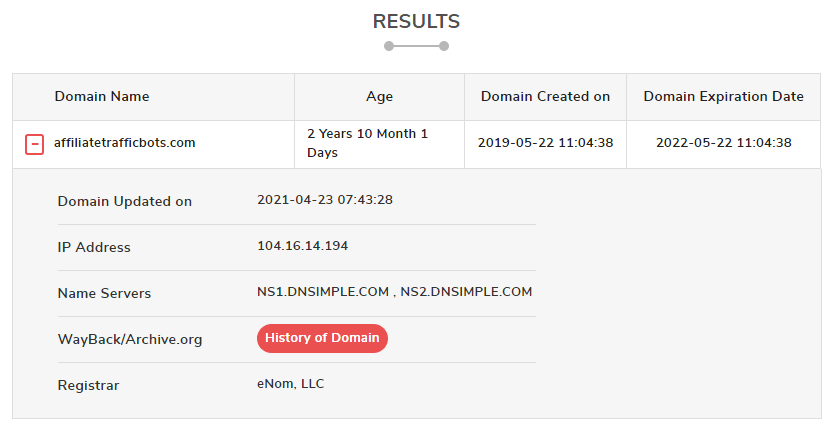
Task: Click the IP address 104.16.14.194
Action: [x=303, y=246]
